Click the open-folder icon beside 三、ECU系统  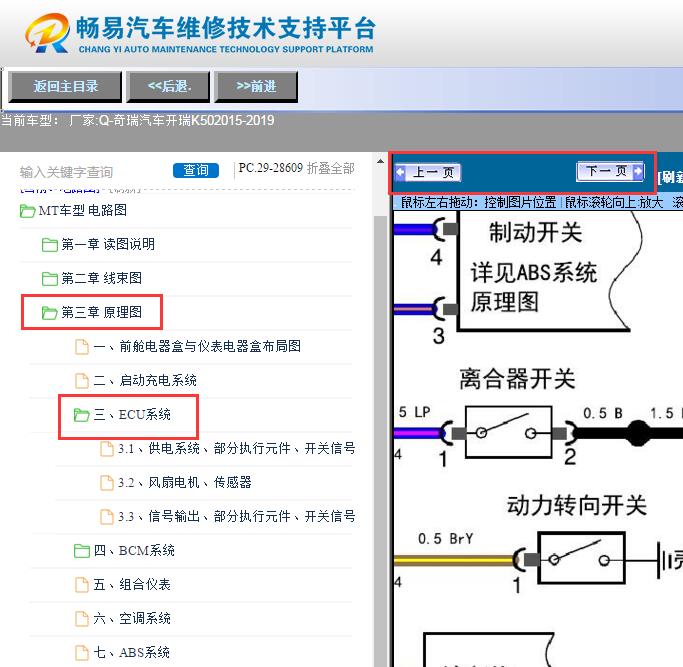click(x=81, y=415)
